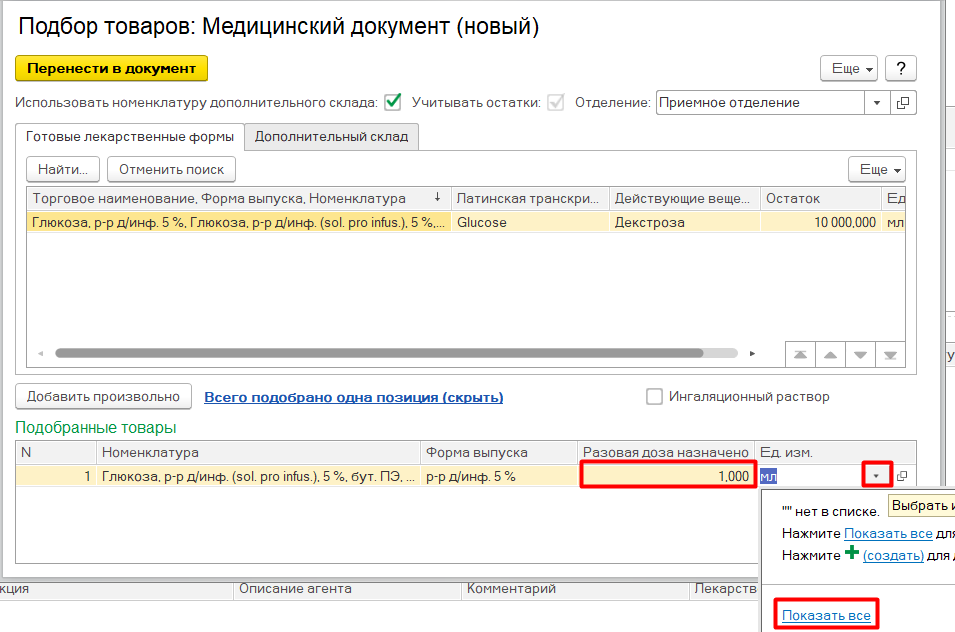Viewport: 955px width, 632px height.
Task: Toggle the Учитывать остатки checkbox
Action: point(555,102)
